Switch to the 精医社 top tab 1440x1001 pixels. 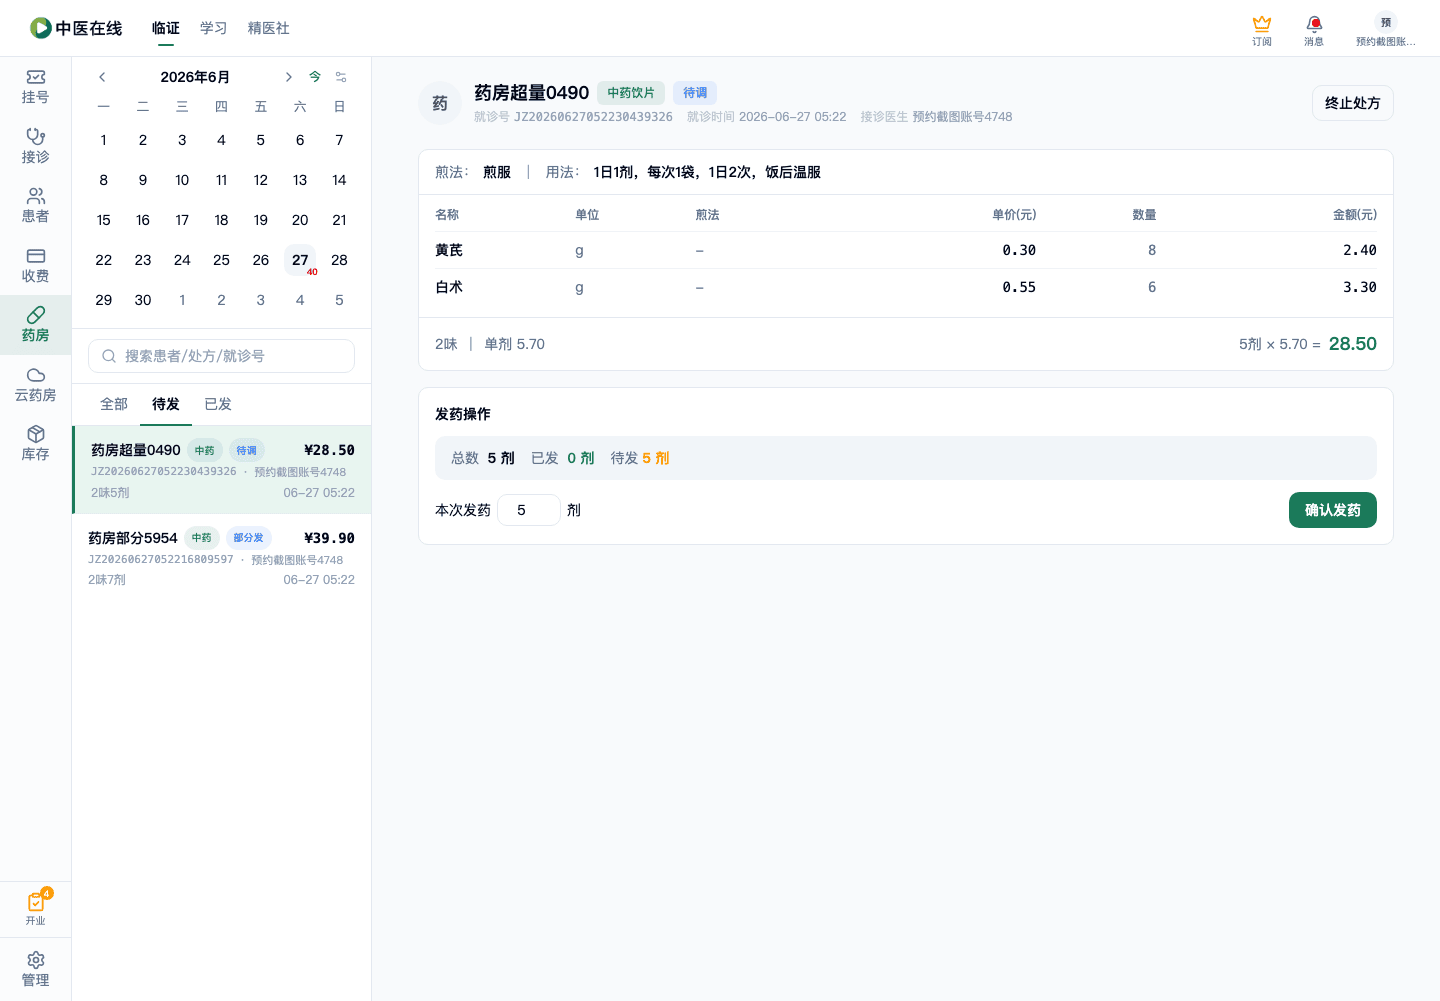tap(268, 28)
